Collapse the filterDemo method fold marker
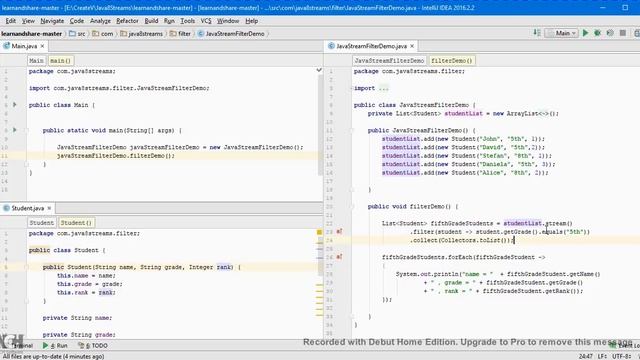 [x=351, y=207]
